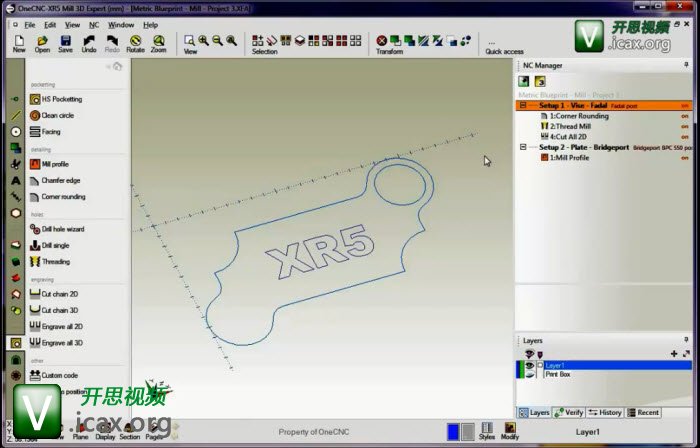Open the Edit menu
The width and height of the screenshot is (700, 448).
pyautogui.click(x=50, y=25)
